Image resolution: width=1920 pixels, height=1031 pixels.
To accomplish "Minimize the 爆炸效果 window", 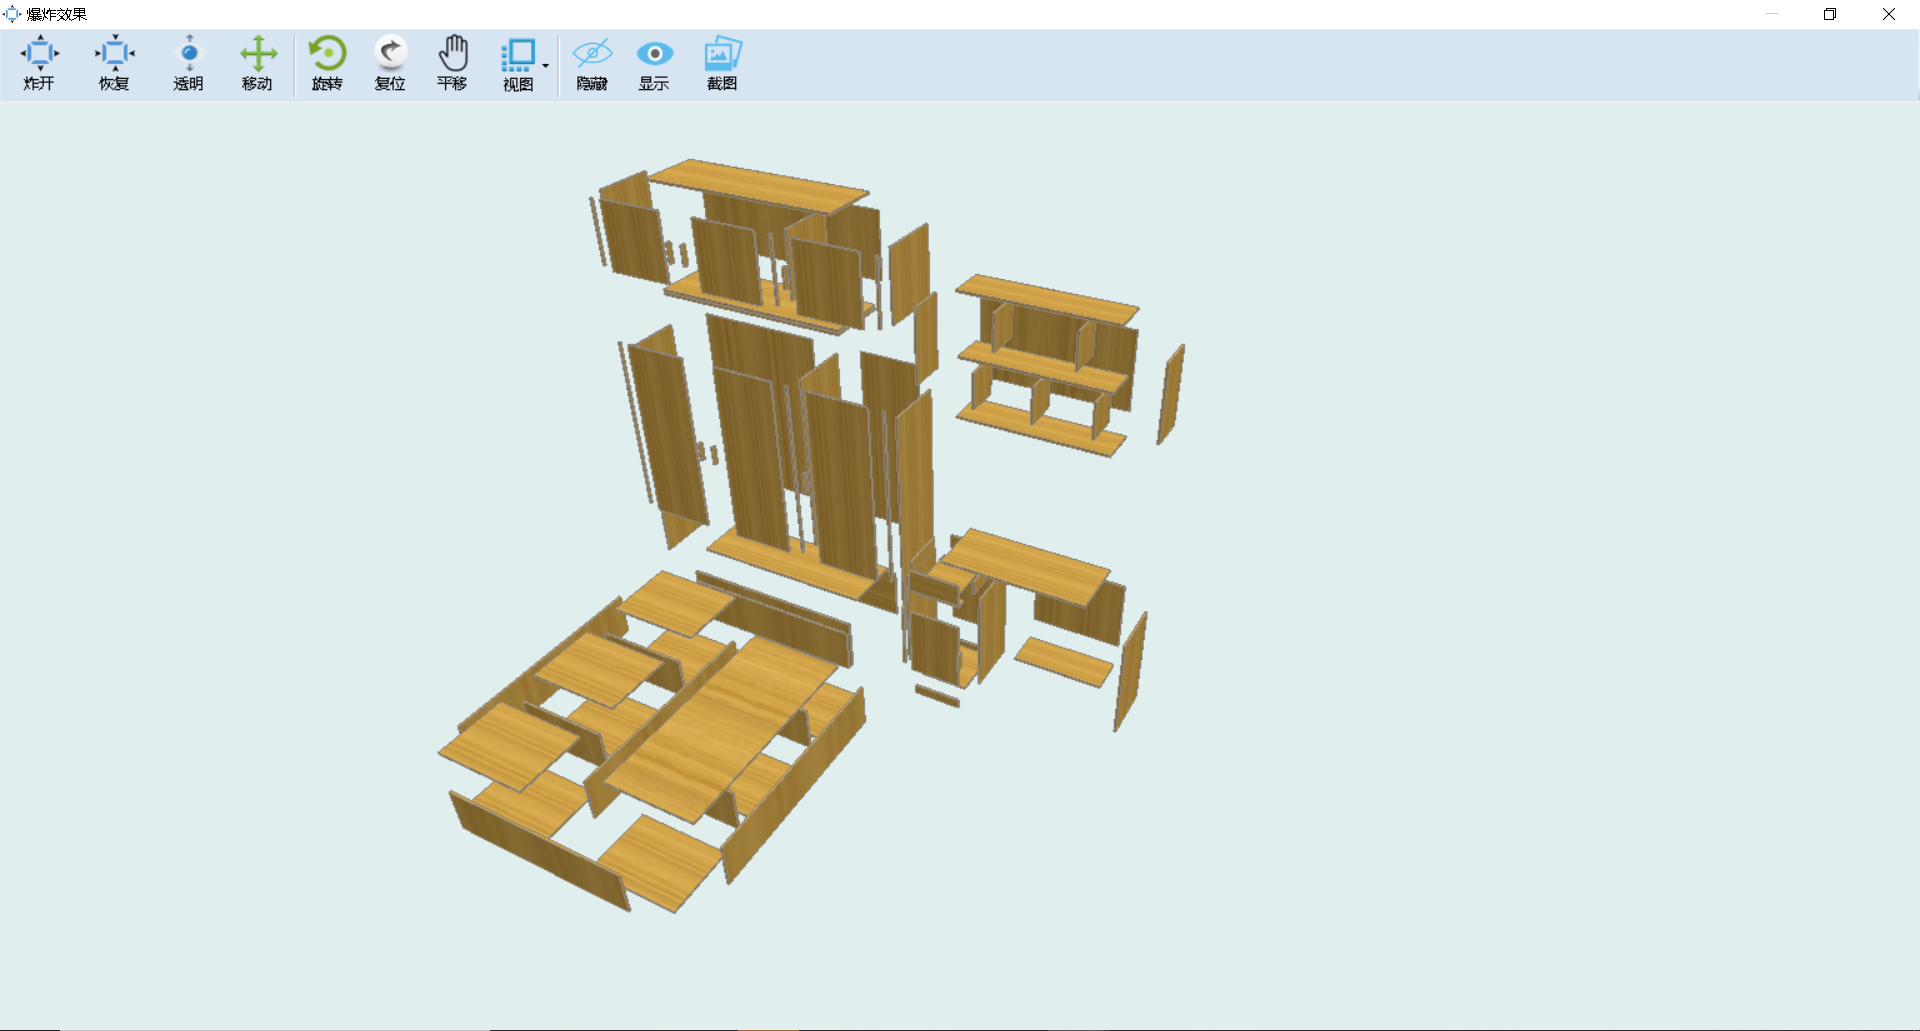I will point(1772,14).
